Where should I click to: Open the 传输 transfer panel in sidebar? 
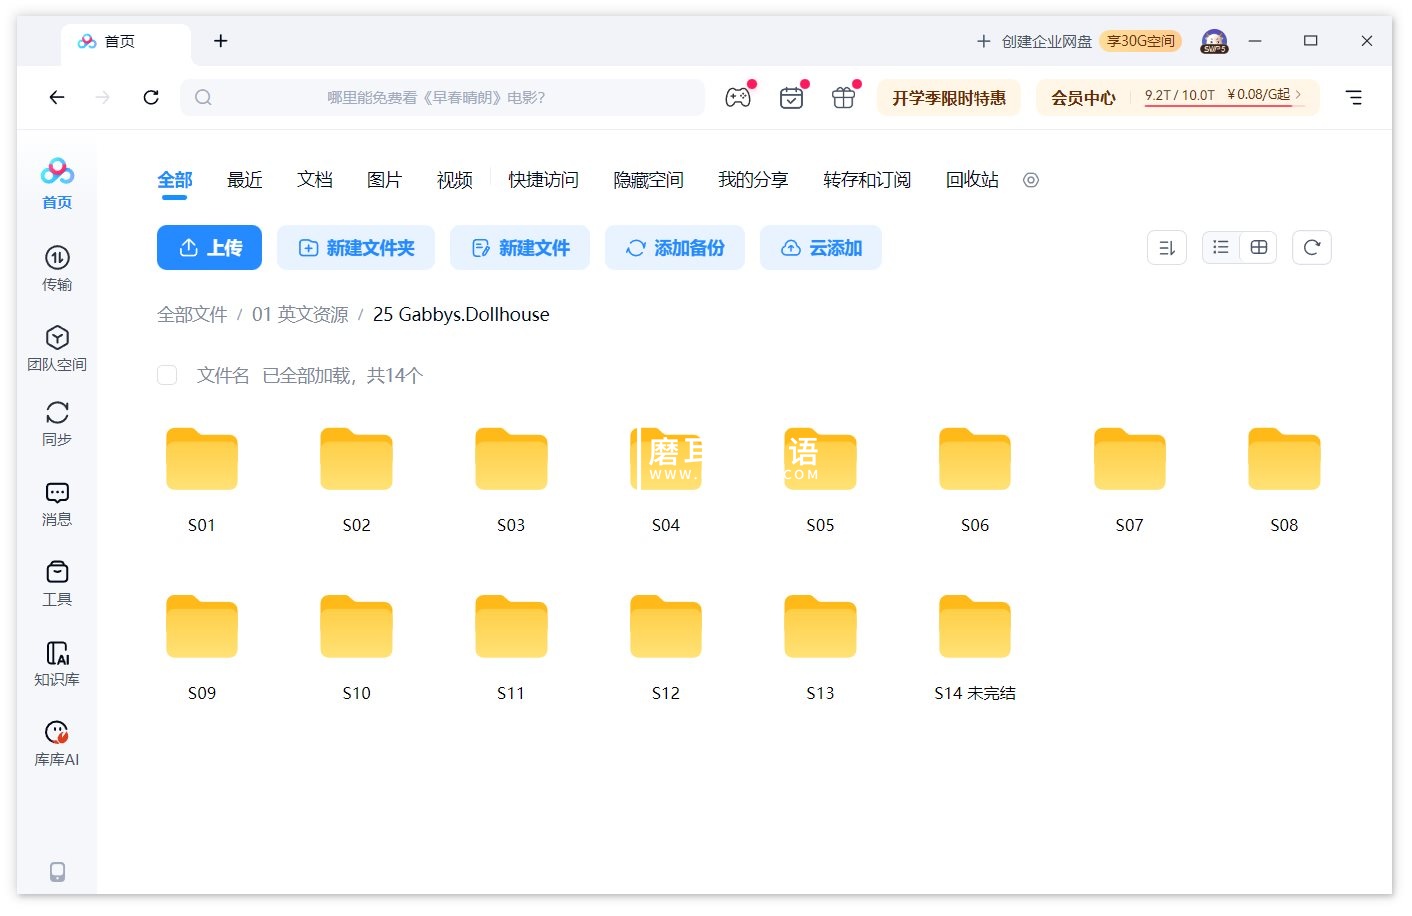57,268
